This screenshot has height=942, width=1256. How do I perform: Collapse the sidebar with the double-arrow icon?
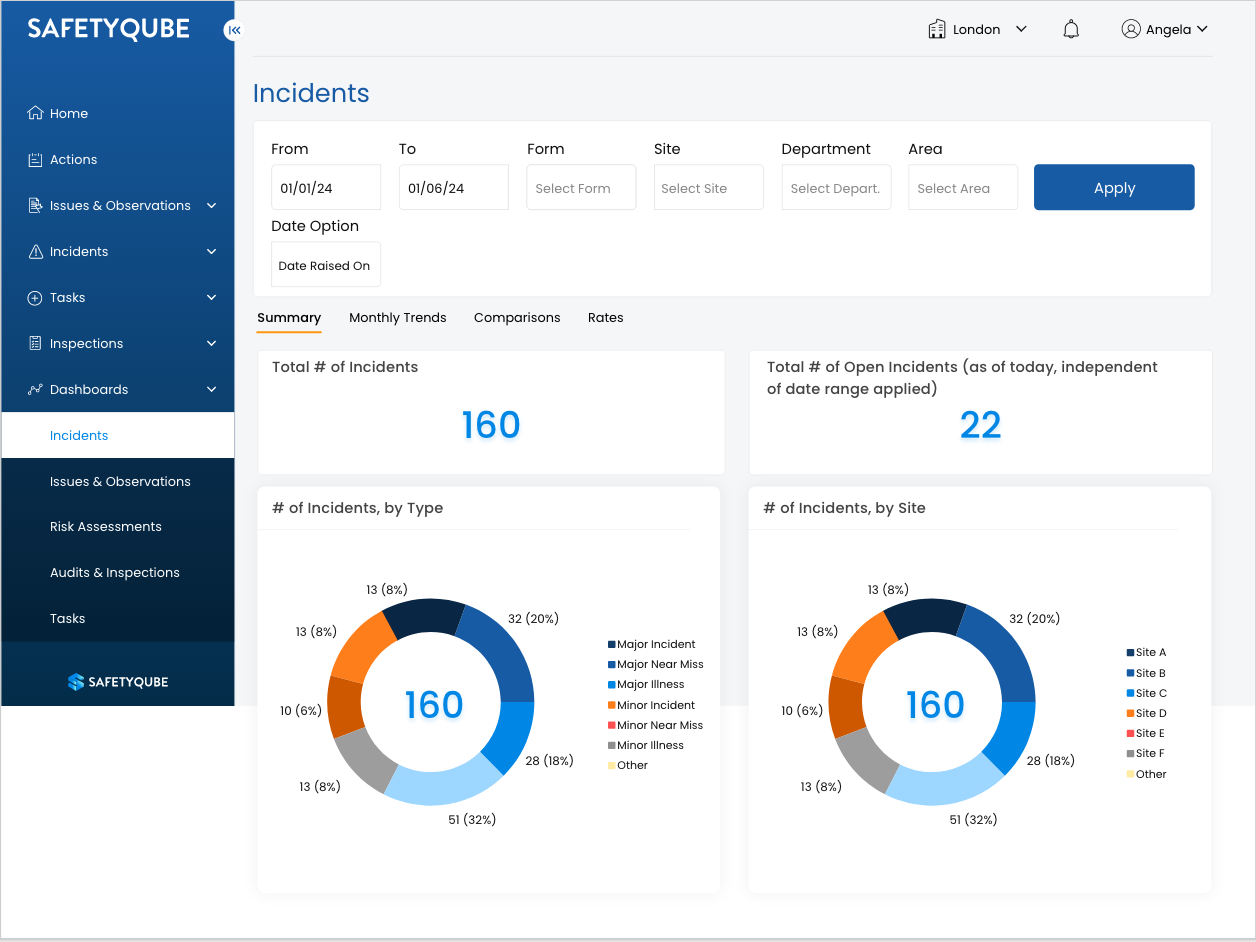pyautogui.click(x=234, y=30)
